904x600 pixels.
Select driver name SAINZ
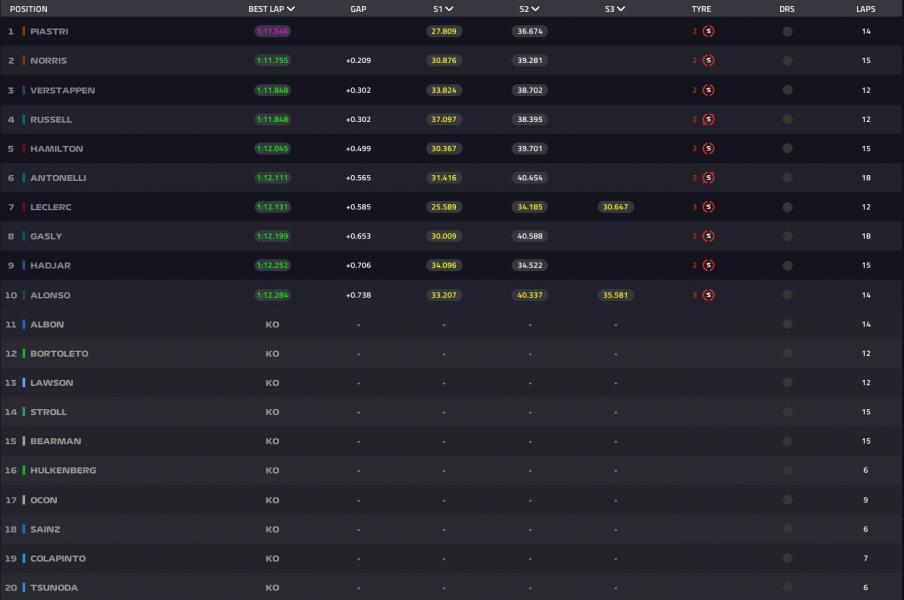[x=45, y=529]
